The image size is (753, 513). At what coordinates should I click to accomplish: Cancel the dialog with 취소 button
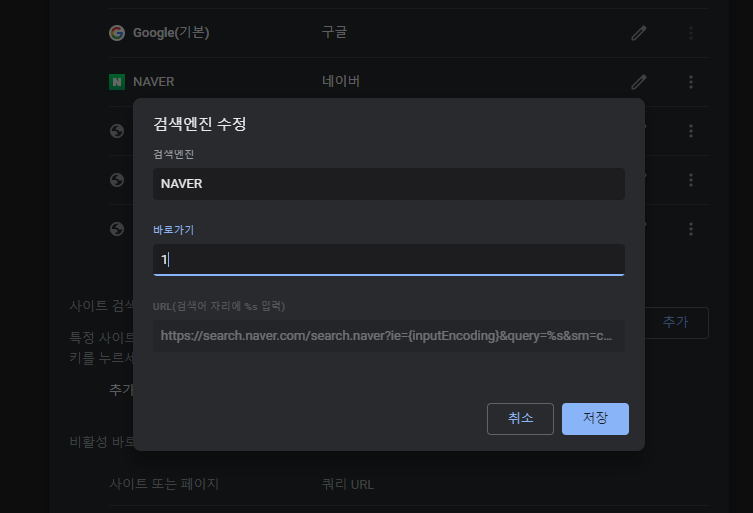tap(520, 419)
